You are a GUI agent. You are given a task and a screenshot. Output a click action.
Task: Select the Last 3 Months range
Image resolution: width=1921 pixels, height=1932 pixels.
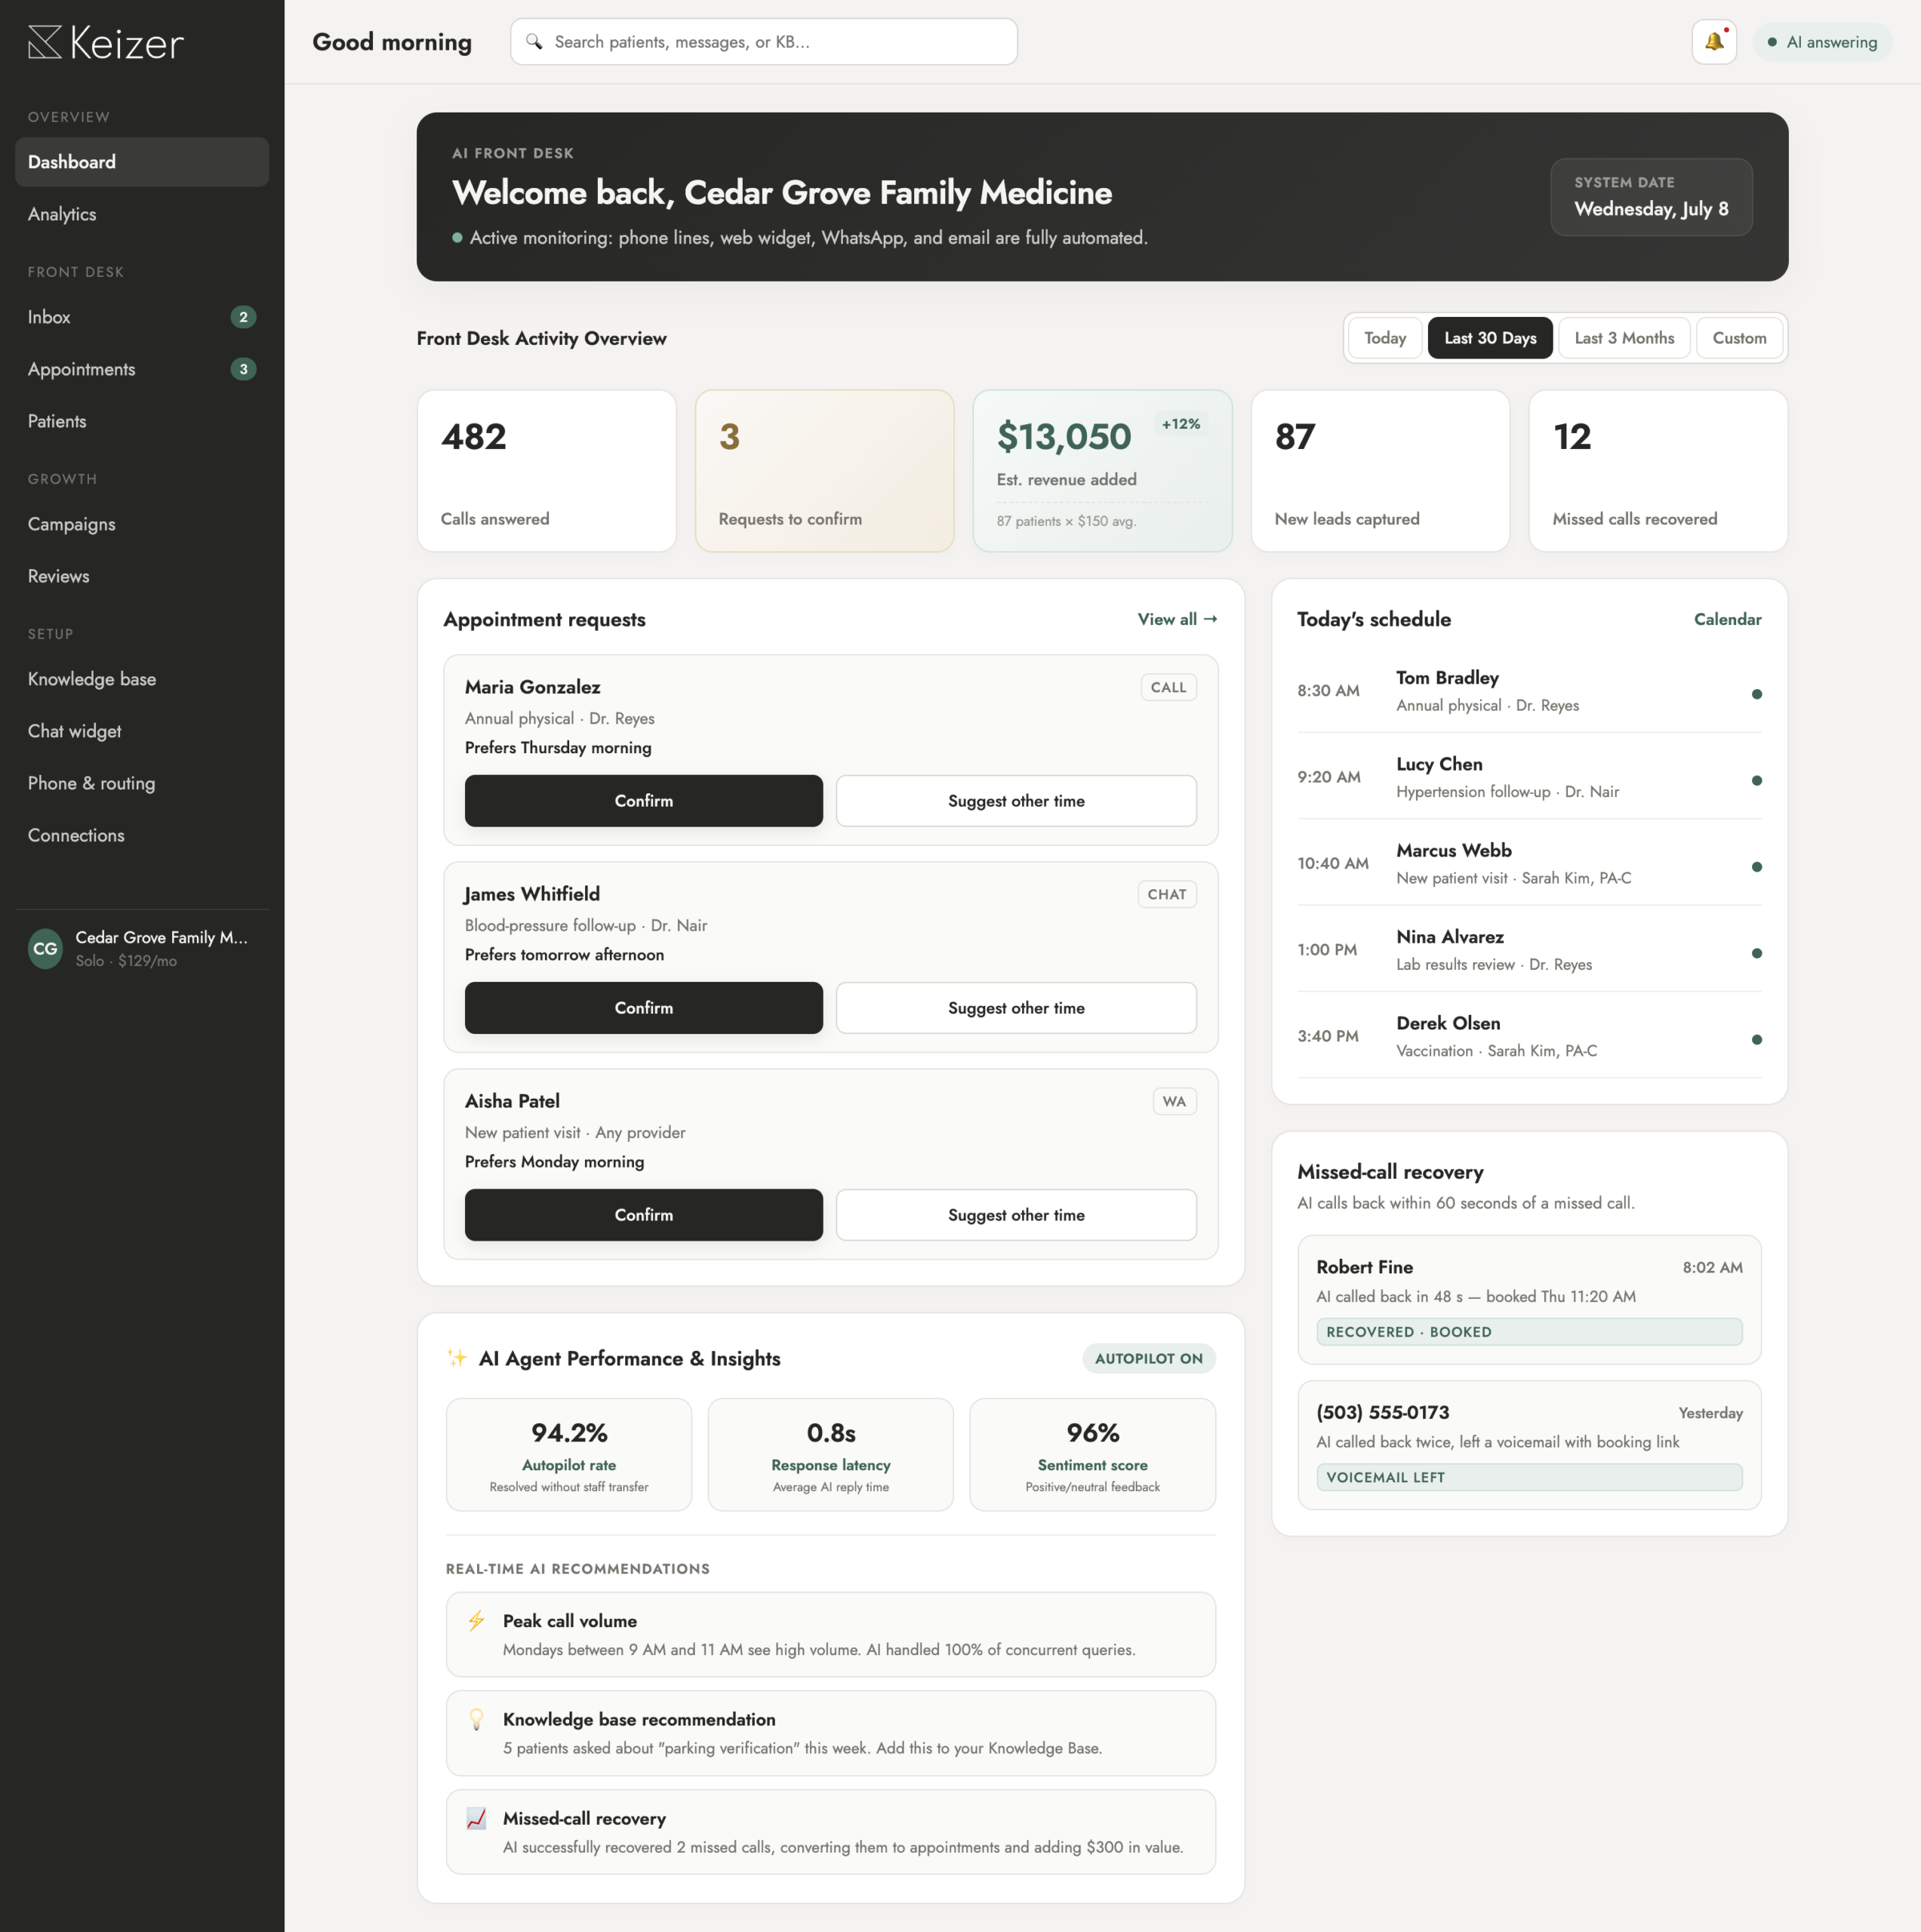coord(1624,338)
